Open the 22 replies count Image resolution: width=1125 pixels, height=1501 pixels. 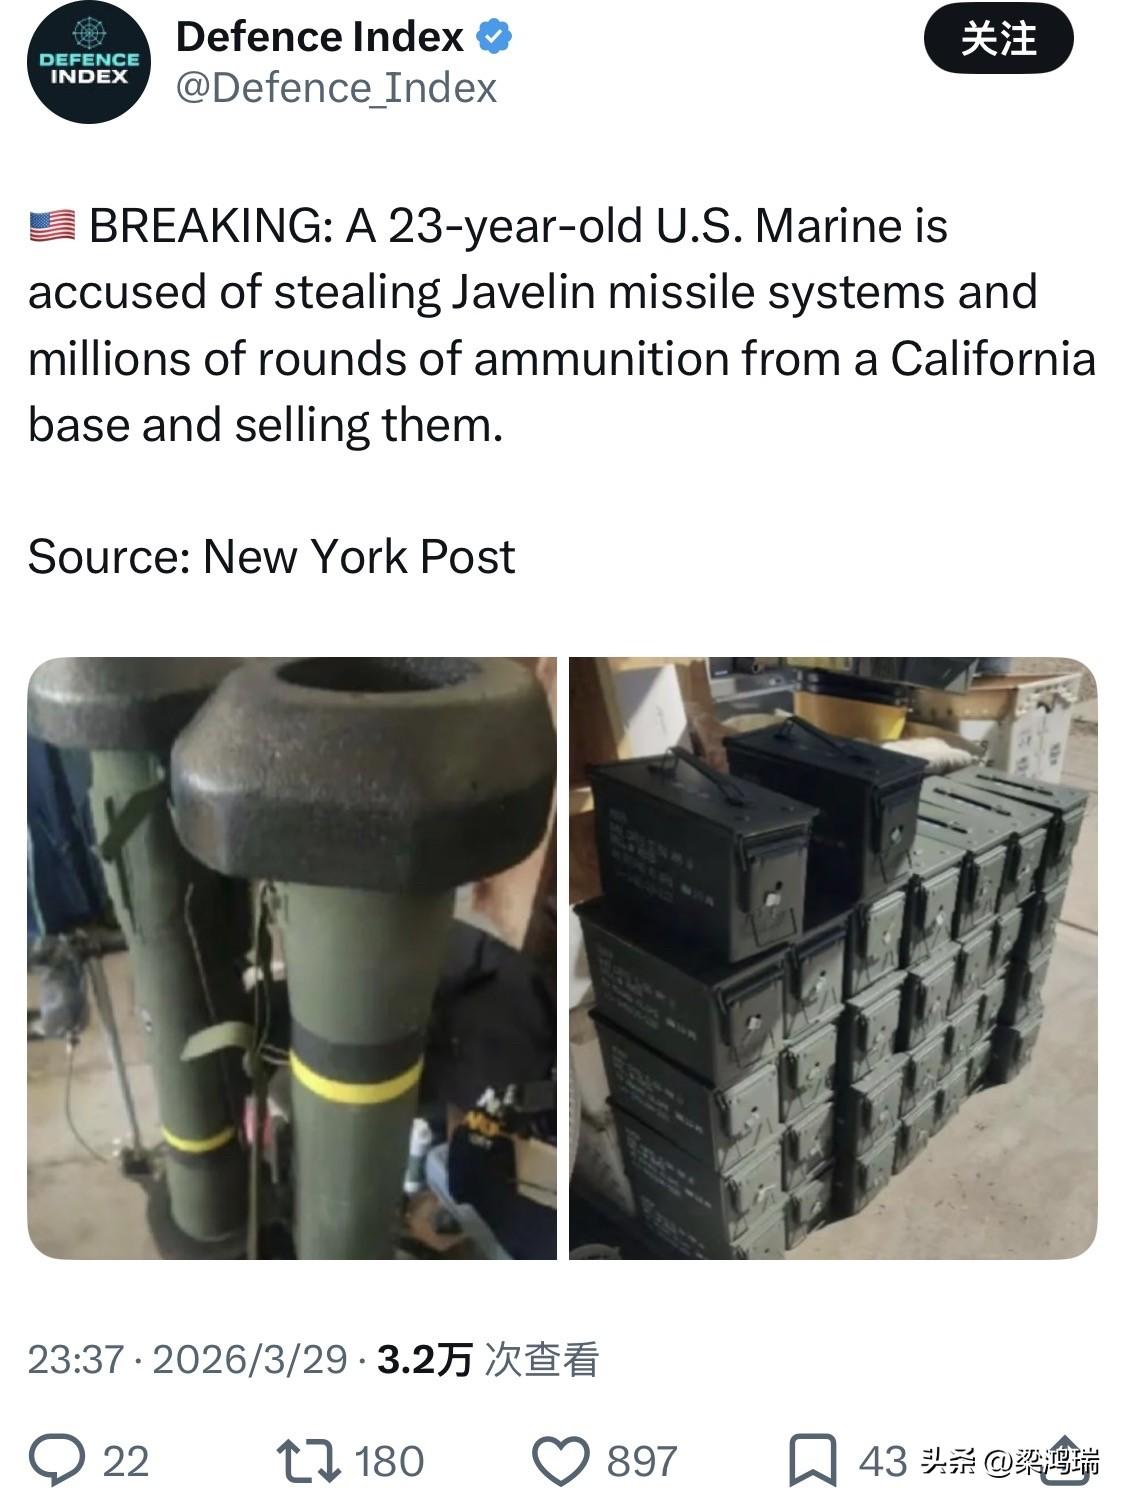point(125,1461)
